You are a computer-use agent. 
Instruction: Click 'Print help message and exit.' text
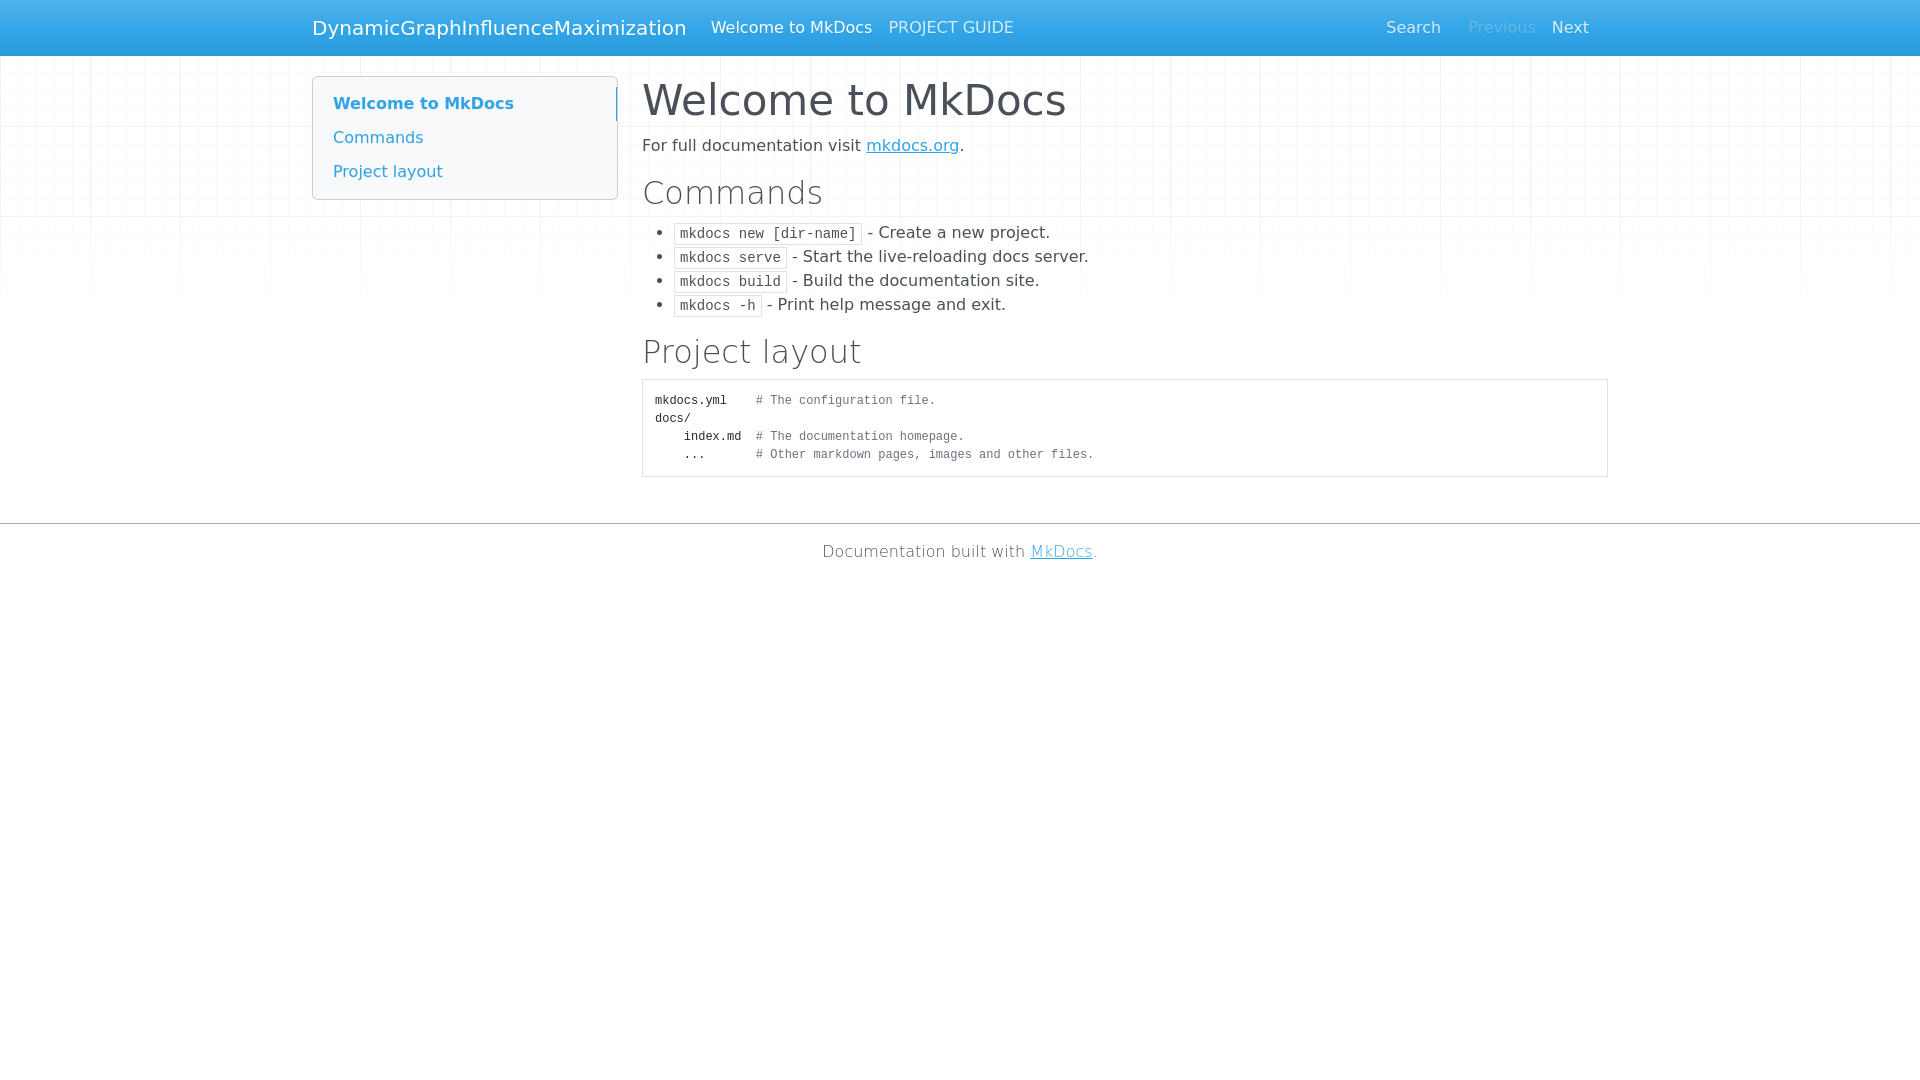(891, 305)
